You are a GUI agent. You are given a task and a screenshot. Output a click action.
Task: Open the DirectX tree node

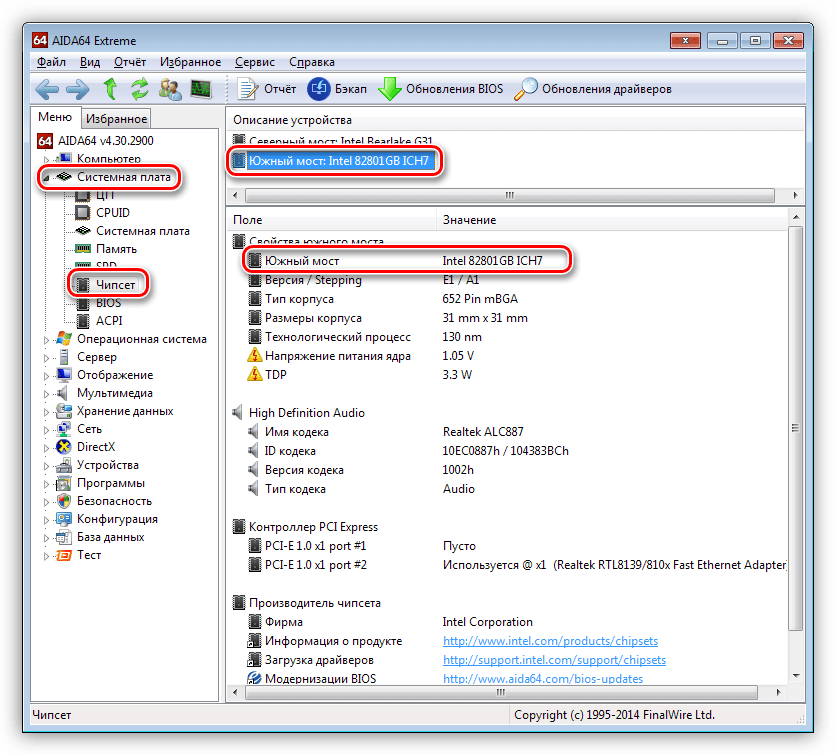[x=98, y=447]
